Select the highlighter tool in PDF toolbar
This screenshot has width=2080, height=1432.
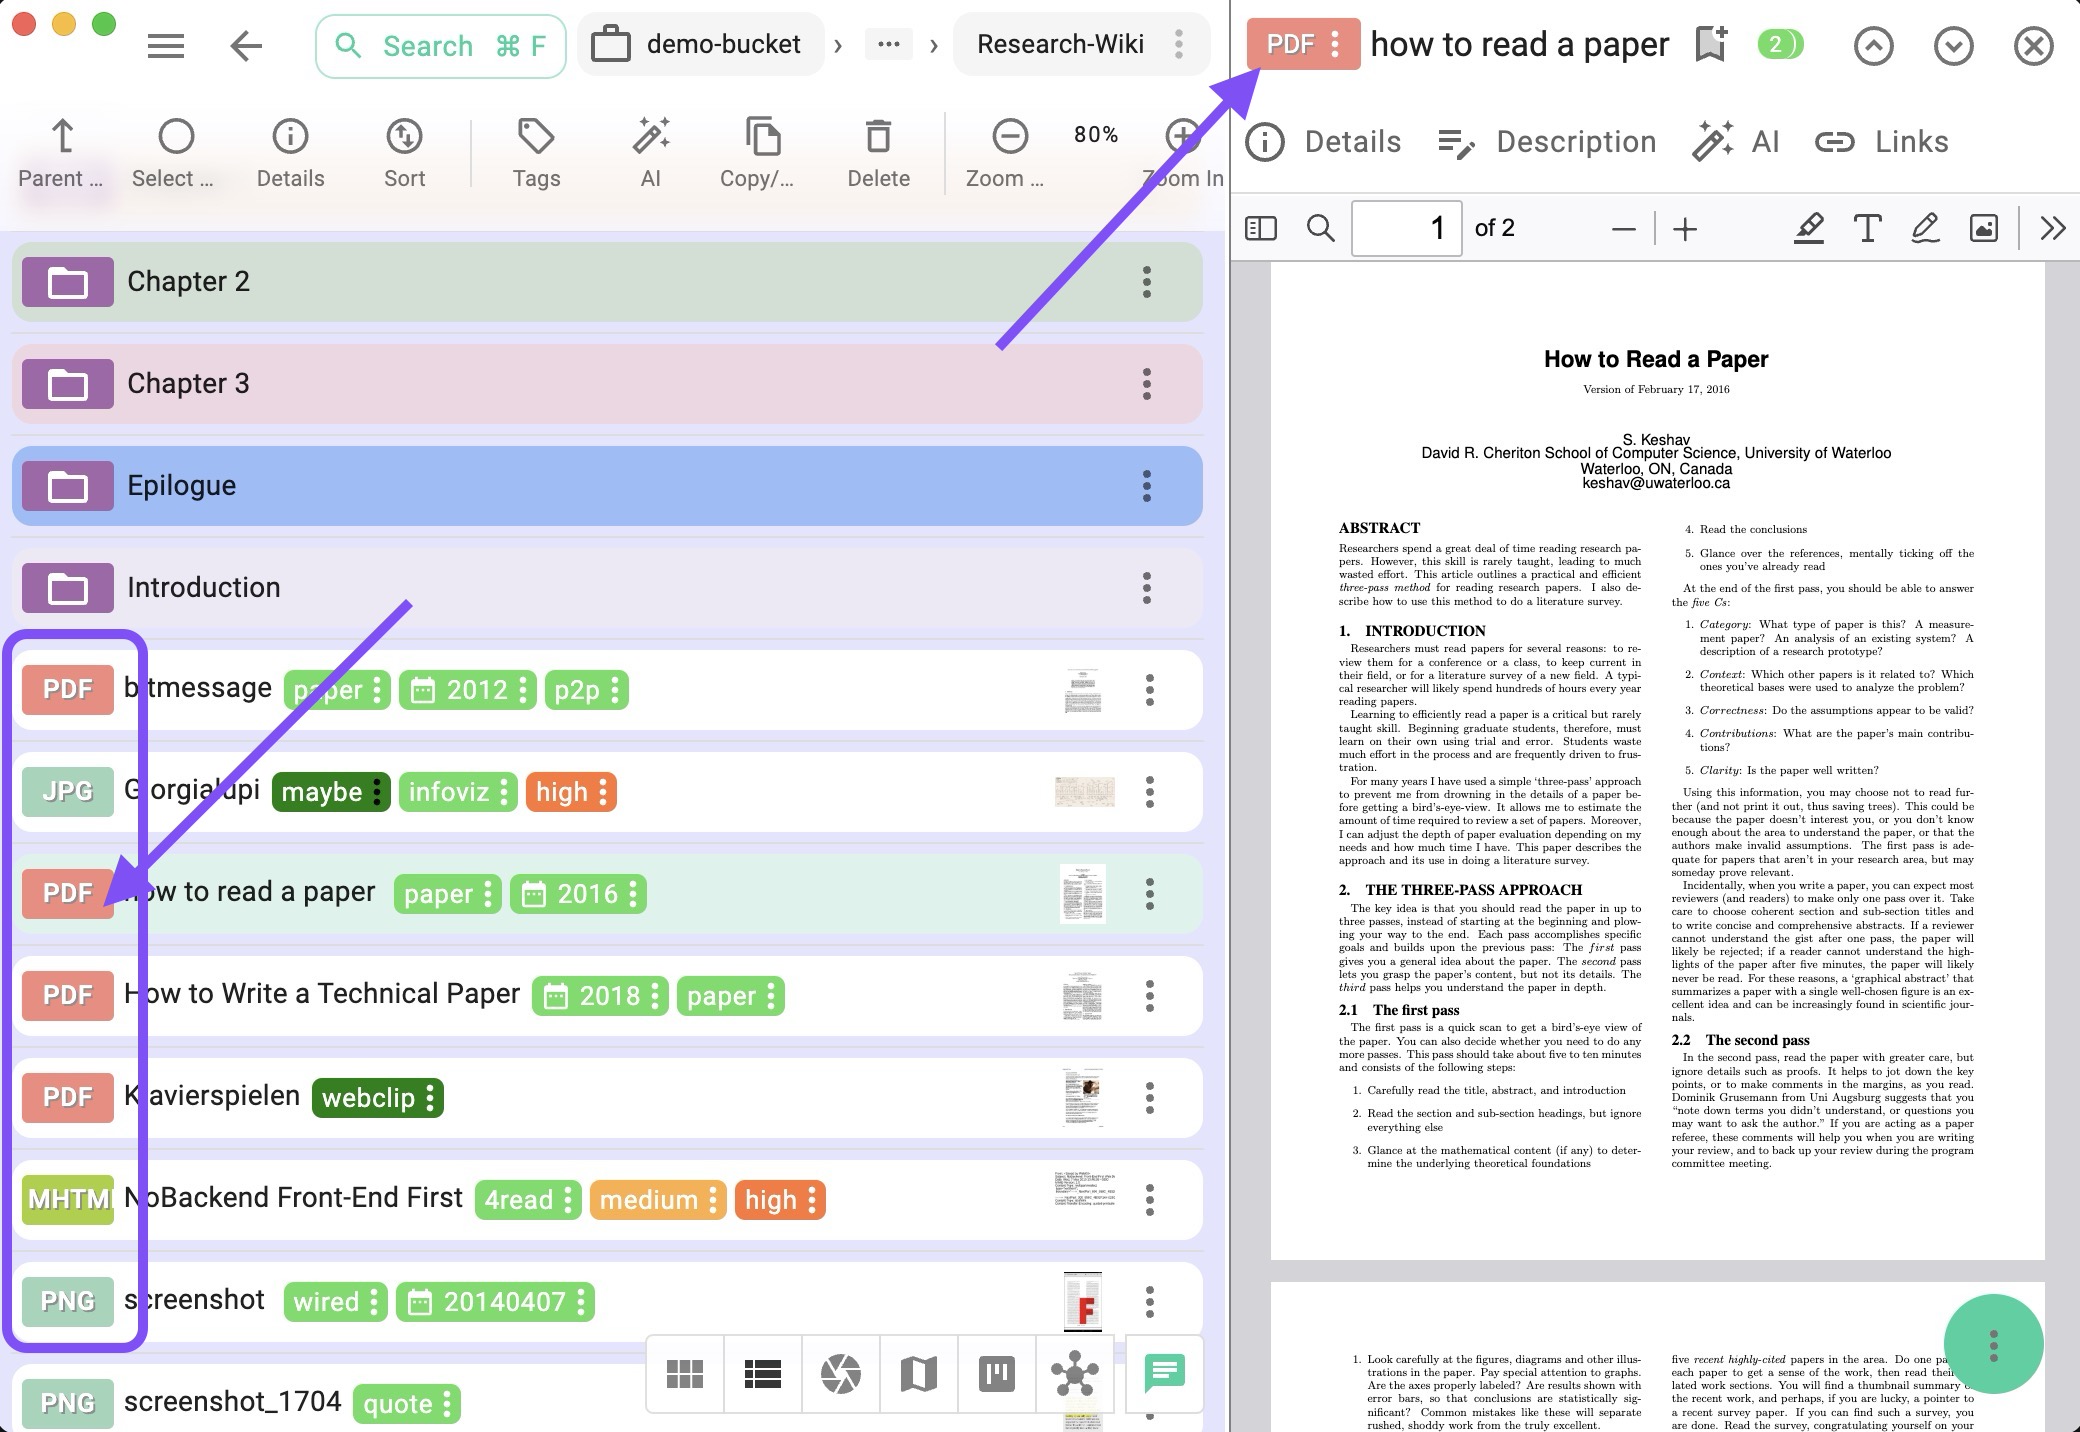tap(1809, 228)
